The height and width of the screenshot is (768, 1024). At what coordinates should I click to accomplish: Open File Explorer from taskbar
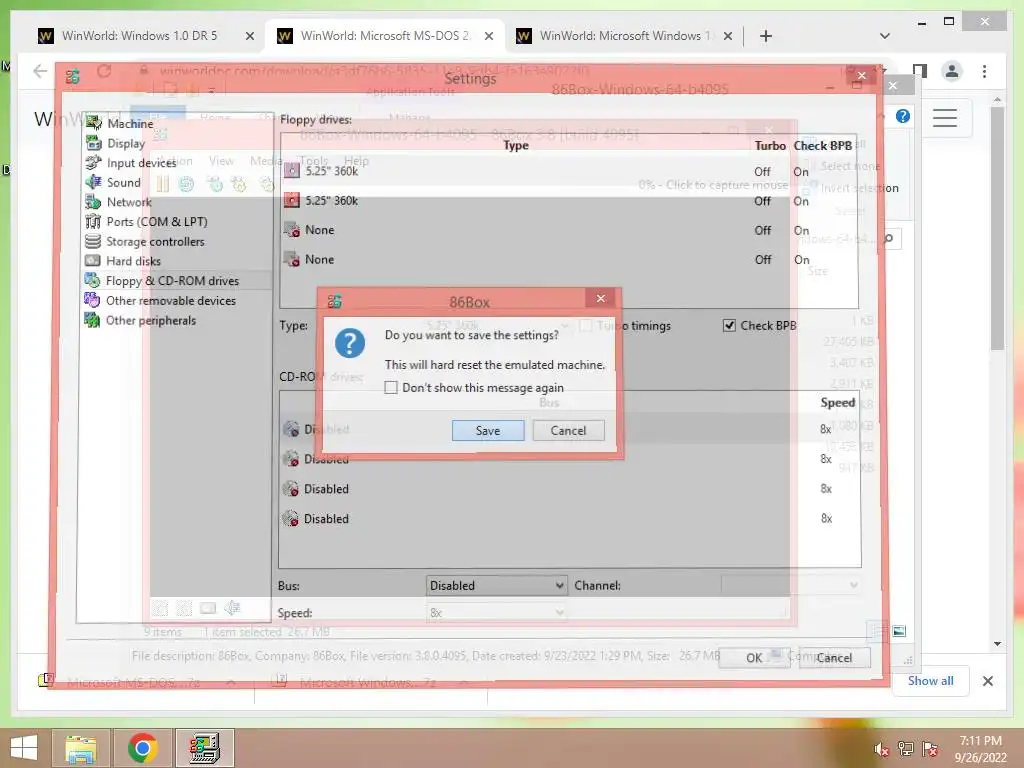(80, 748)
